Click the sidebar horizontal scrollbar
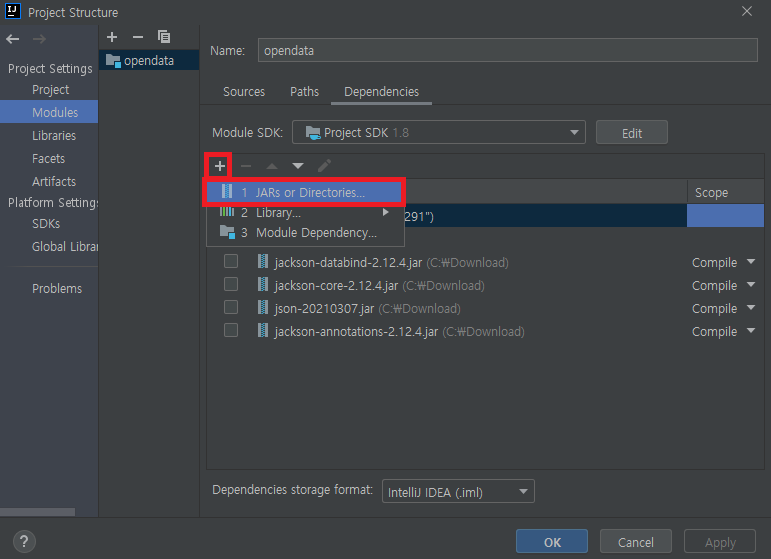Screen dimensions: 771x559 tap(37, 512)
